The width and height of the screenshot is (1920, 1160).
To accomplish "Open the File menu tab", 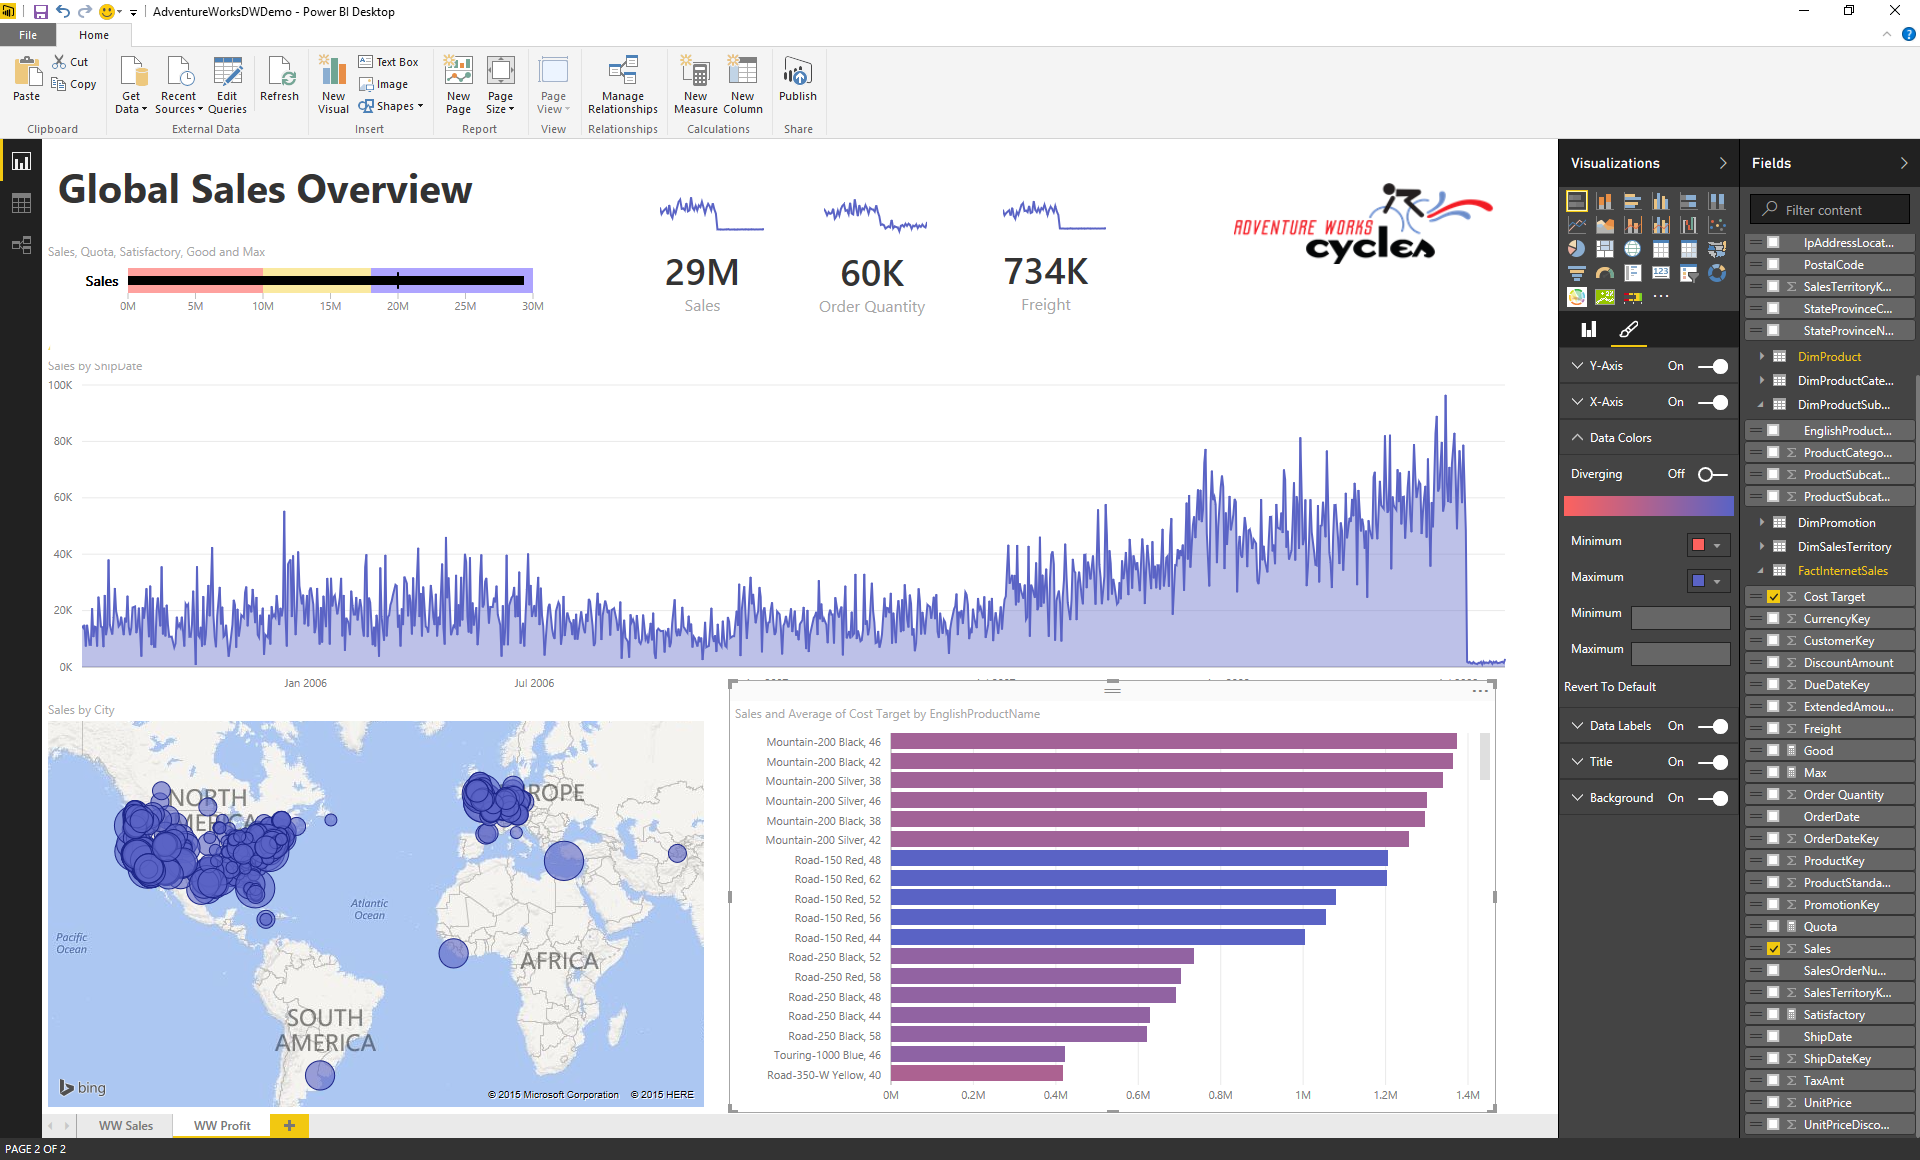I will pos(28,35).
